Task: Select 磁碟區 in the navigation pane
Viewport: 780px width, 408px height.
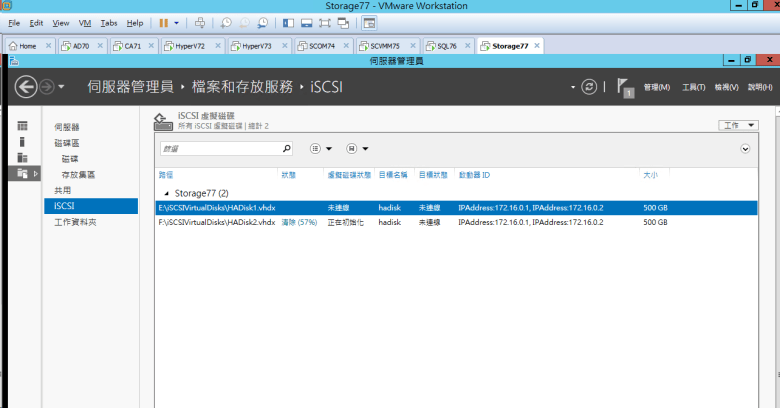Action: (67, 143)
